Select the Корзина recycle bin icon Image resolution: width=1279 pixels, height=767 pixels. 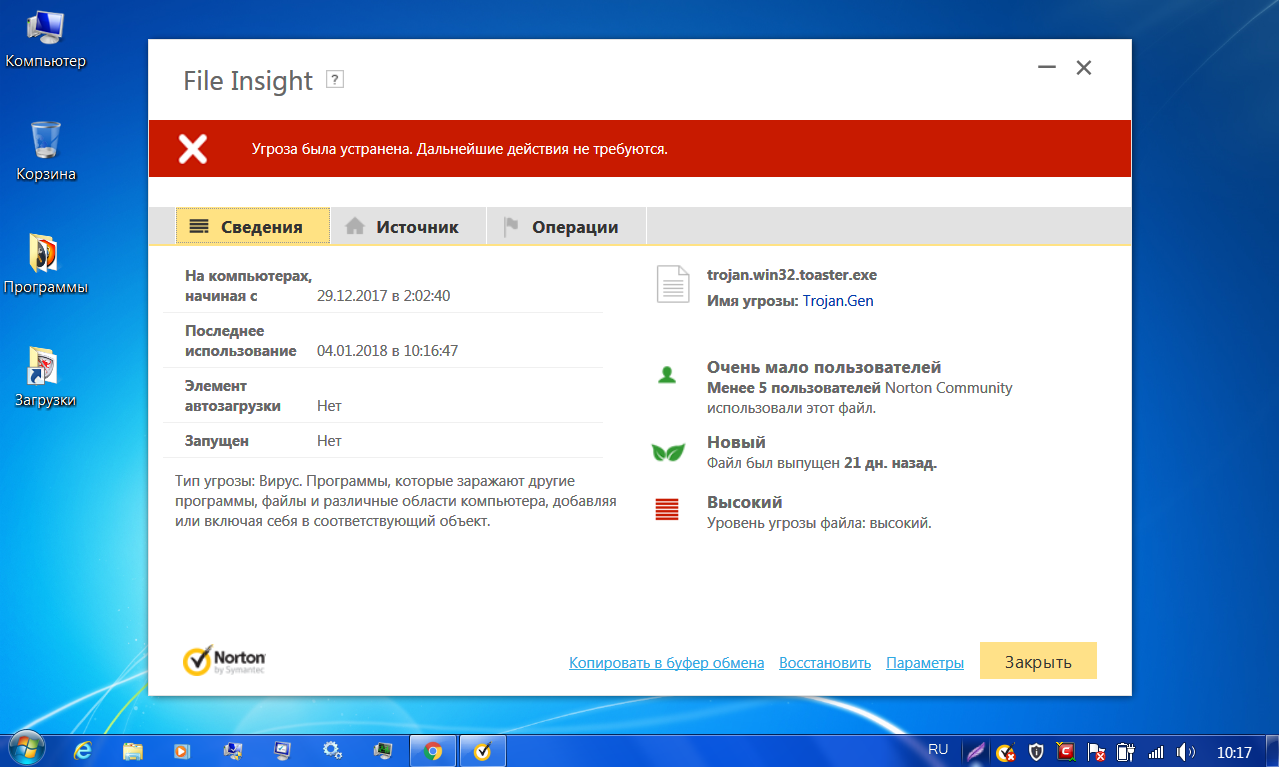[x=46, y=151]
